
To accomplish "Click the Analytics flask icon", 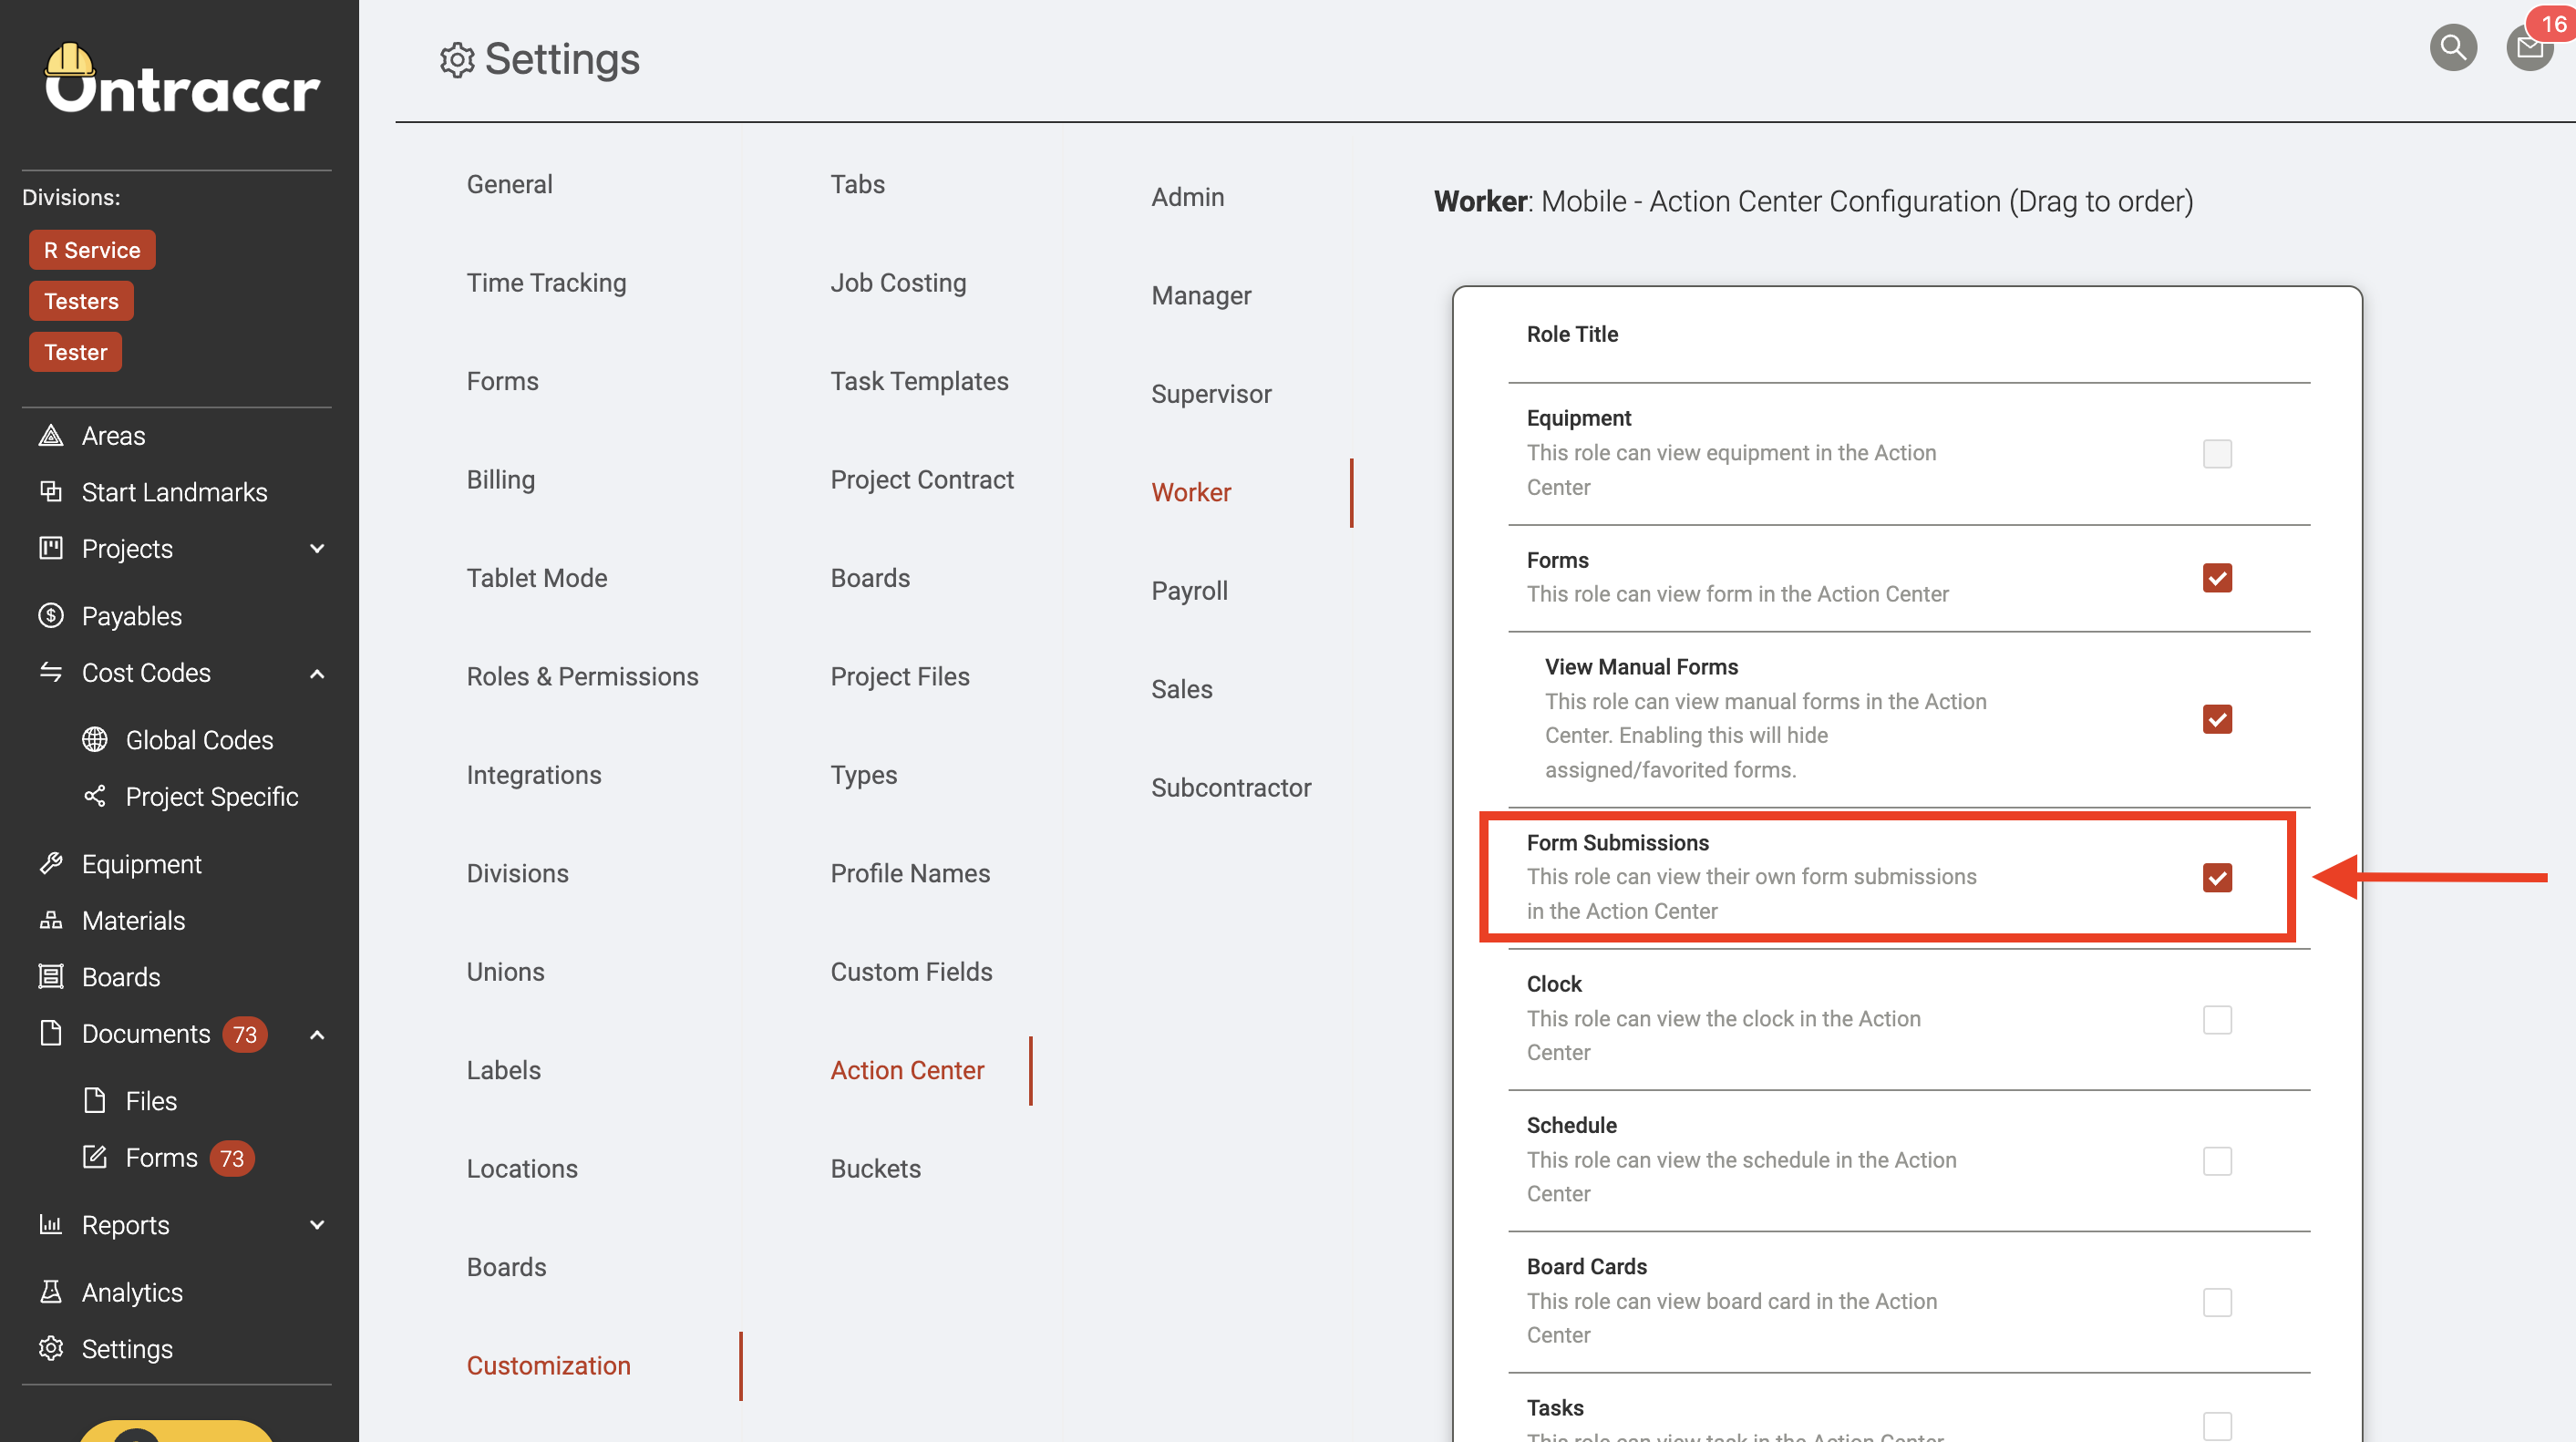I will coord(51,1292).
